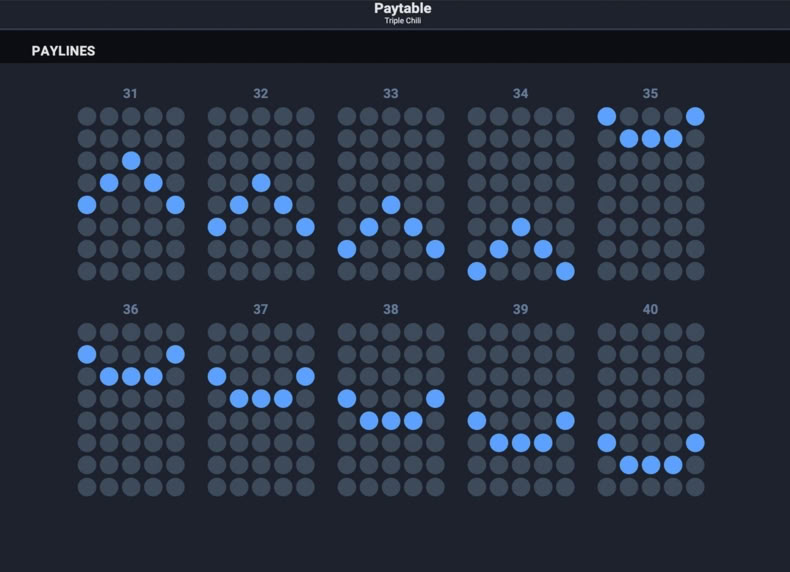This screenshot has width=790, height=572.
Task: Click the top-left blue dot of payline 35
Action: coord(607,116)
